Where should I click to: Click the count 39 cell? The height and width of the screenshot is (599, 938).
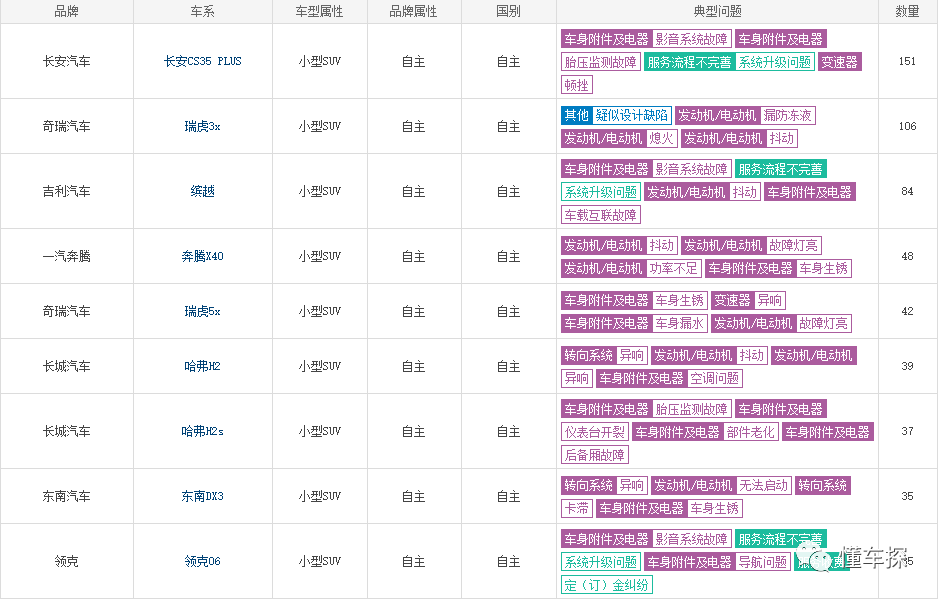907,366
